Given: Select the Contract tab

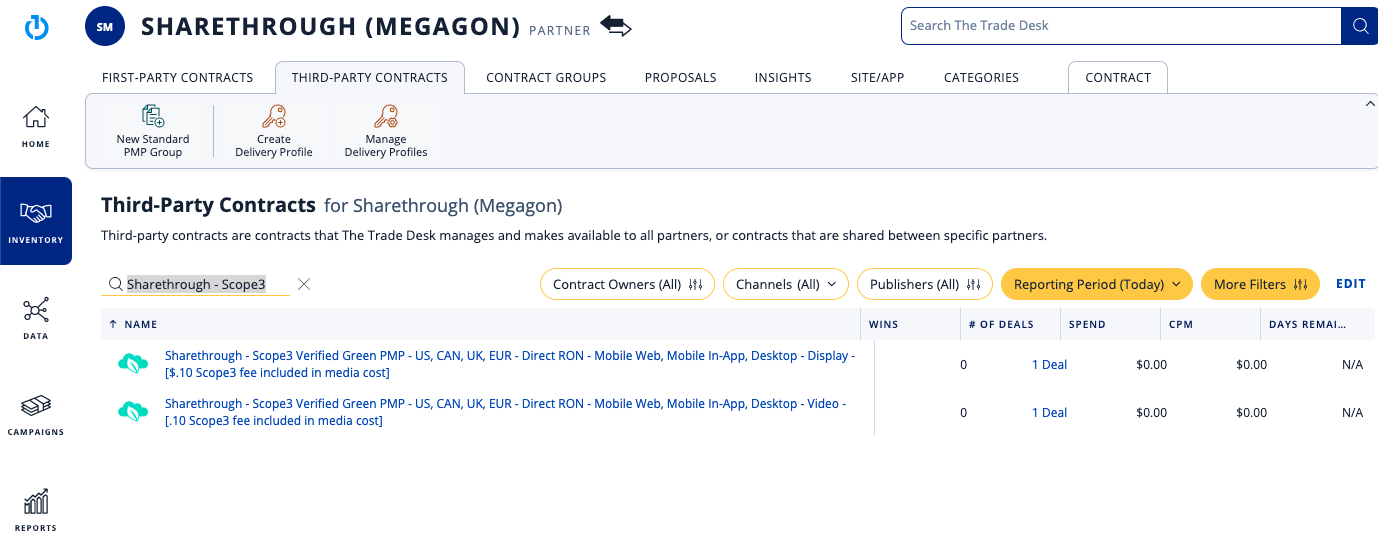Looking at the screenshot, I should pyautogui.click(x=1118, y=77).
